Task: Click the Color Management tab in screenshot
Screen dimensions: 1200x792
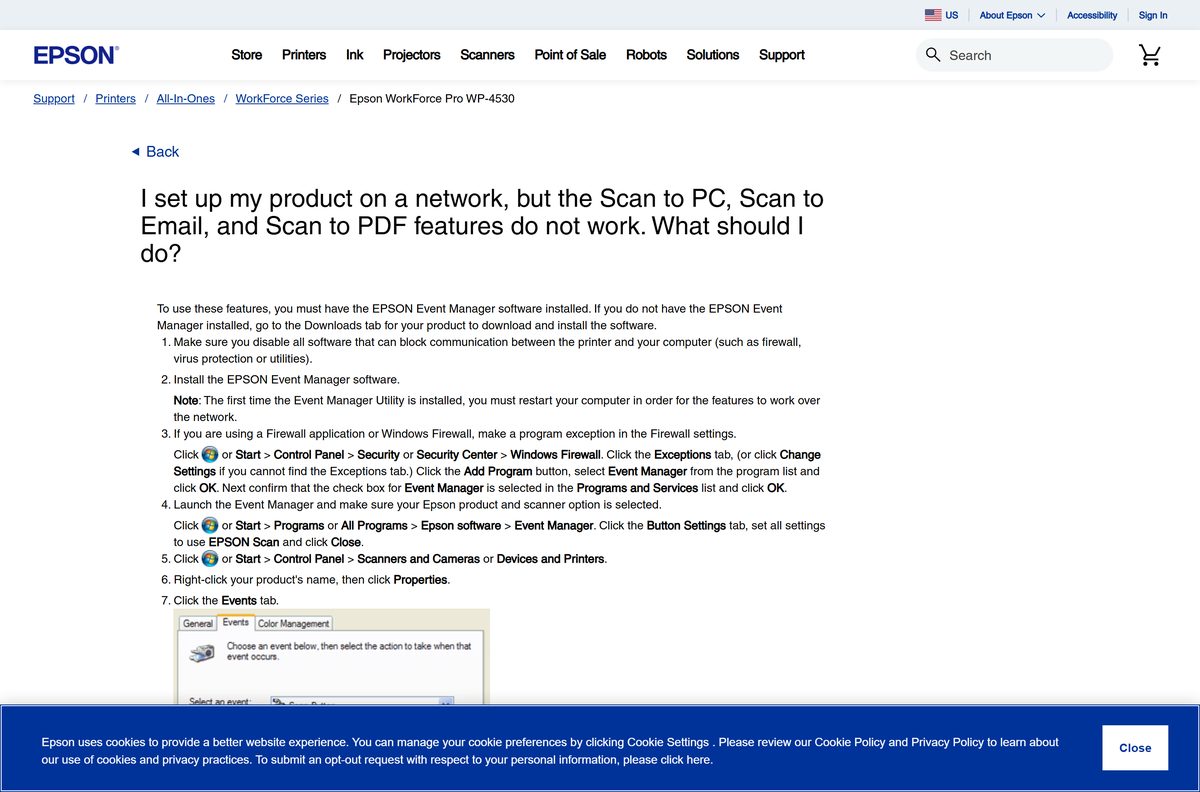Action: click(x=293, y=623)
